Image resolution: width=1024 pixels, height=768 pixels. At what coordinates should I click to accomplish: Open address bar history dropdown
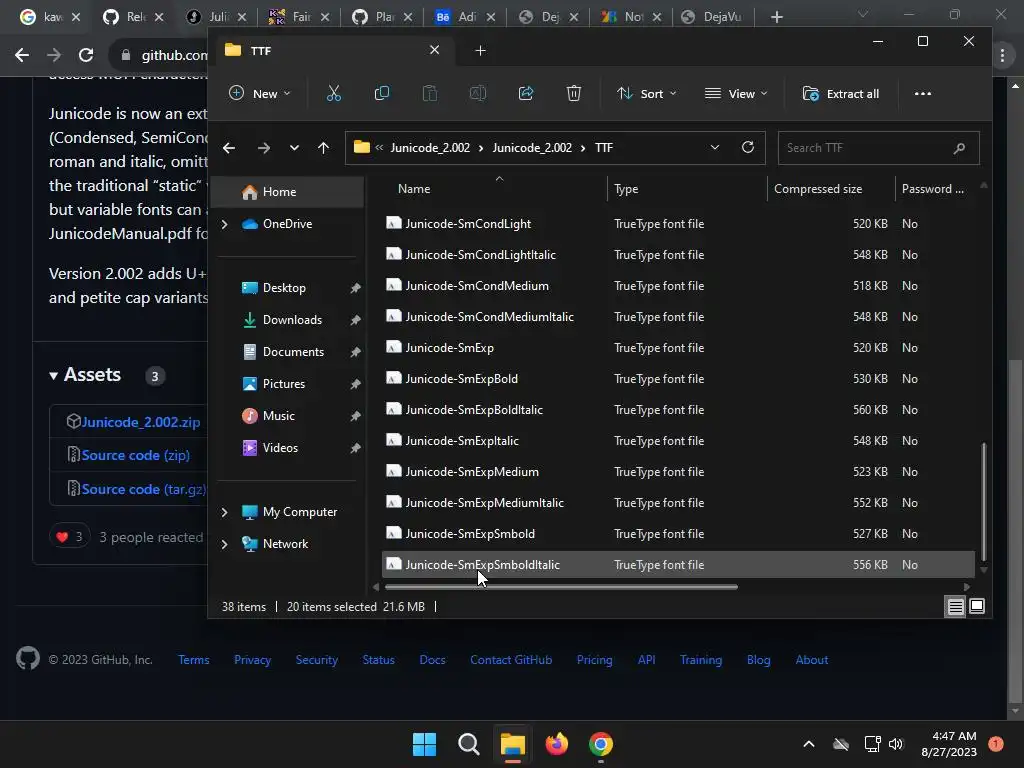(714, 147)
